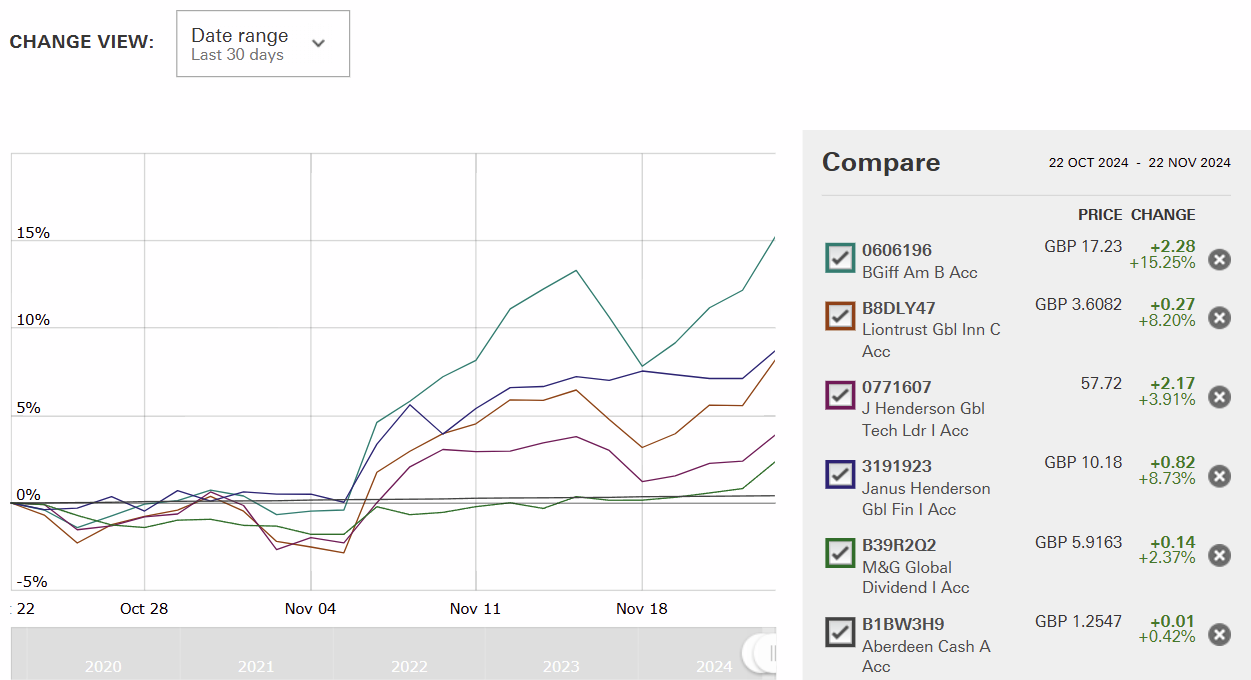Click the 2022 marker on timeline
Screen dimensions: 1251x680
pos(409,666)
